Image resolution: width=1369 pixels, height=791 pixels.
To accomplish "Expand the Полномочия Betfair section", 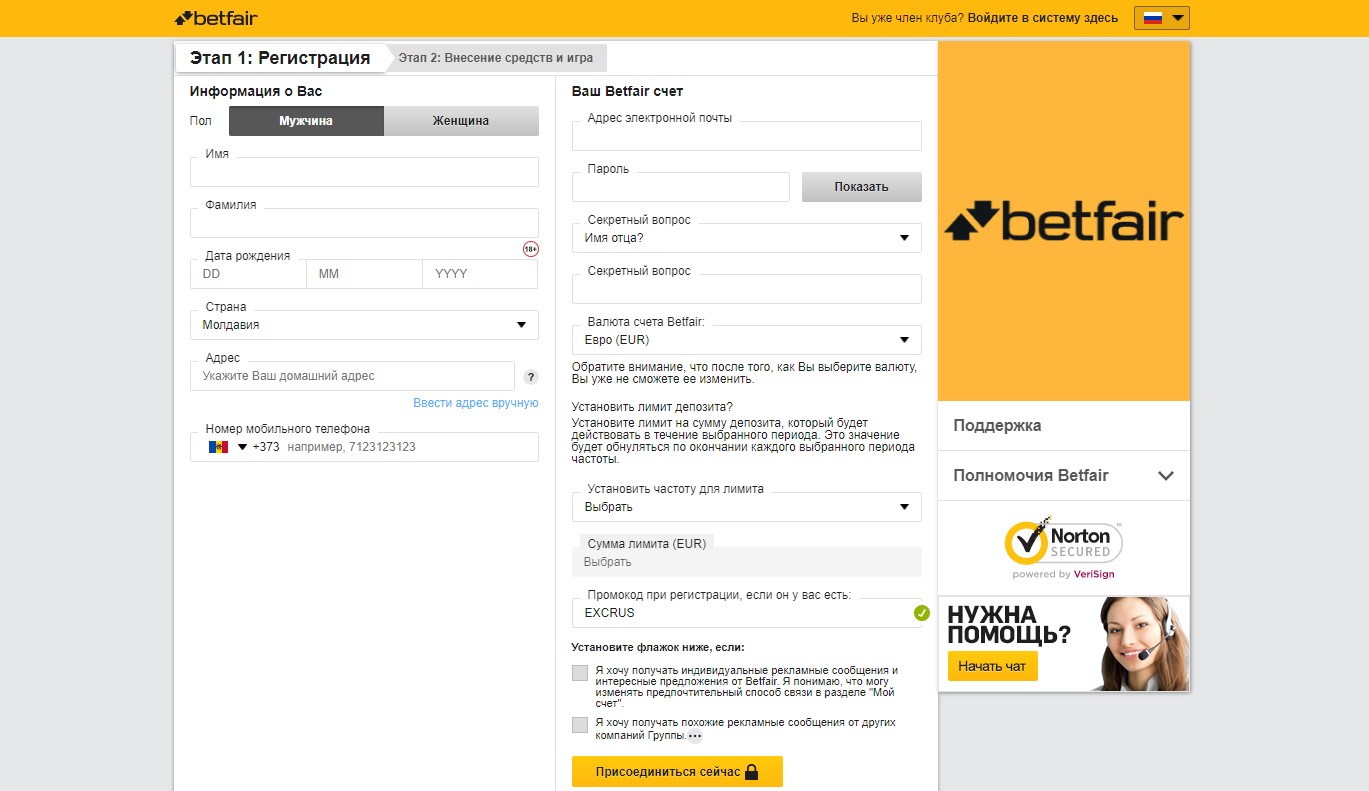I will point(1064,476).
